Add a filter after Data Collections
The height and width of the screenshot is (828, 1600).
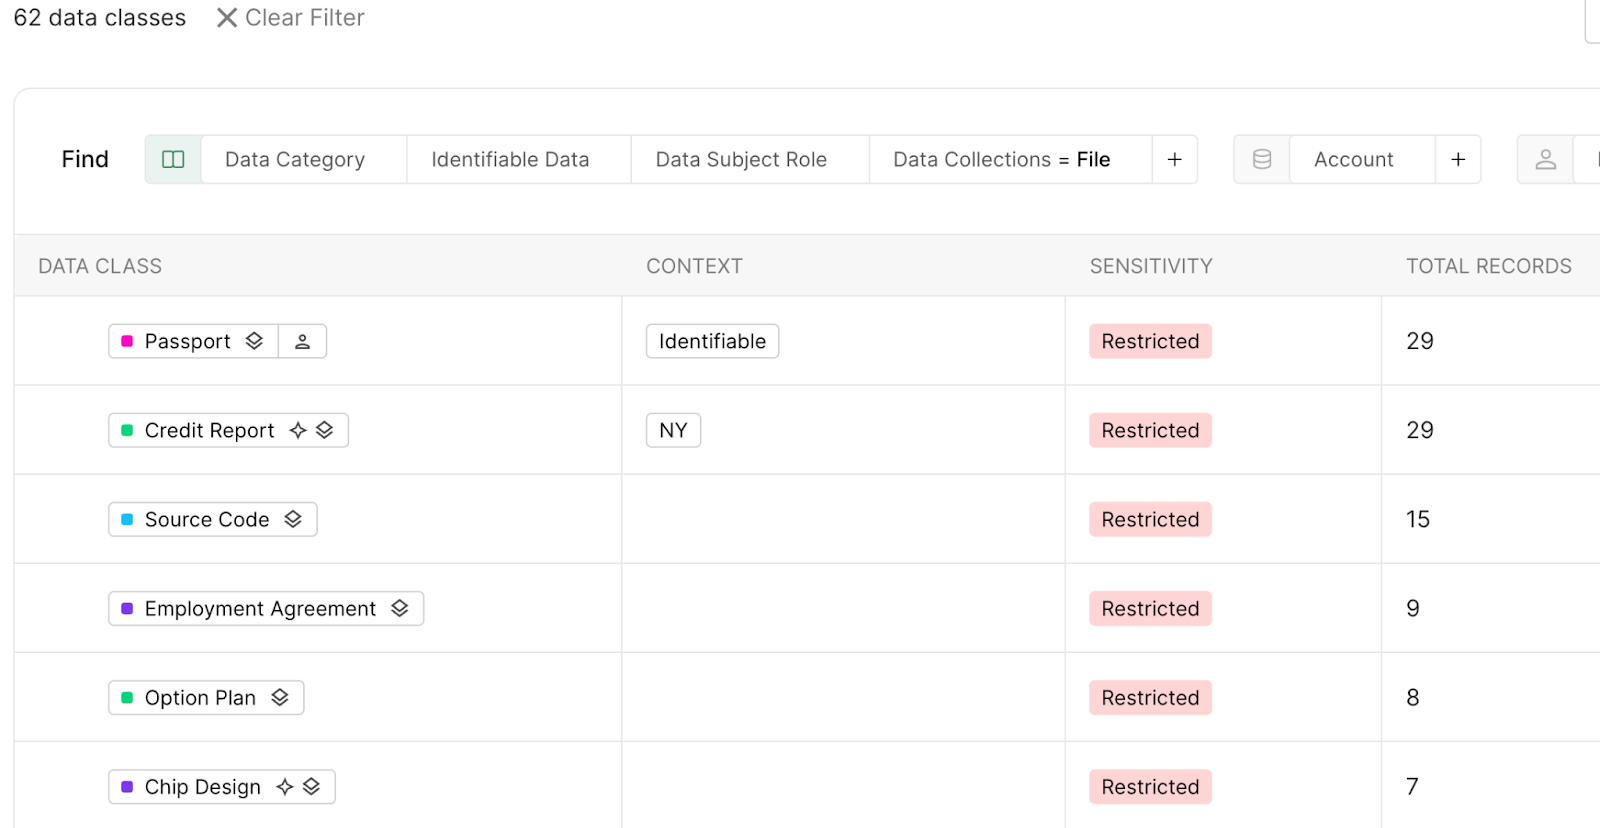tap(1175, 160)
